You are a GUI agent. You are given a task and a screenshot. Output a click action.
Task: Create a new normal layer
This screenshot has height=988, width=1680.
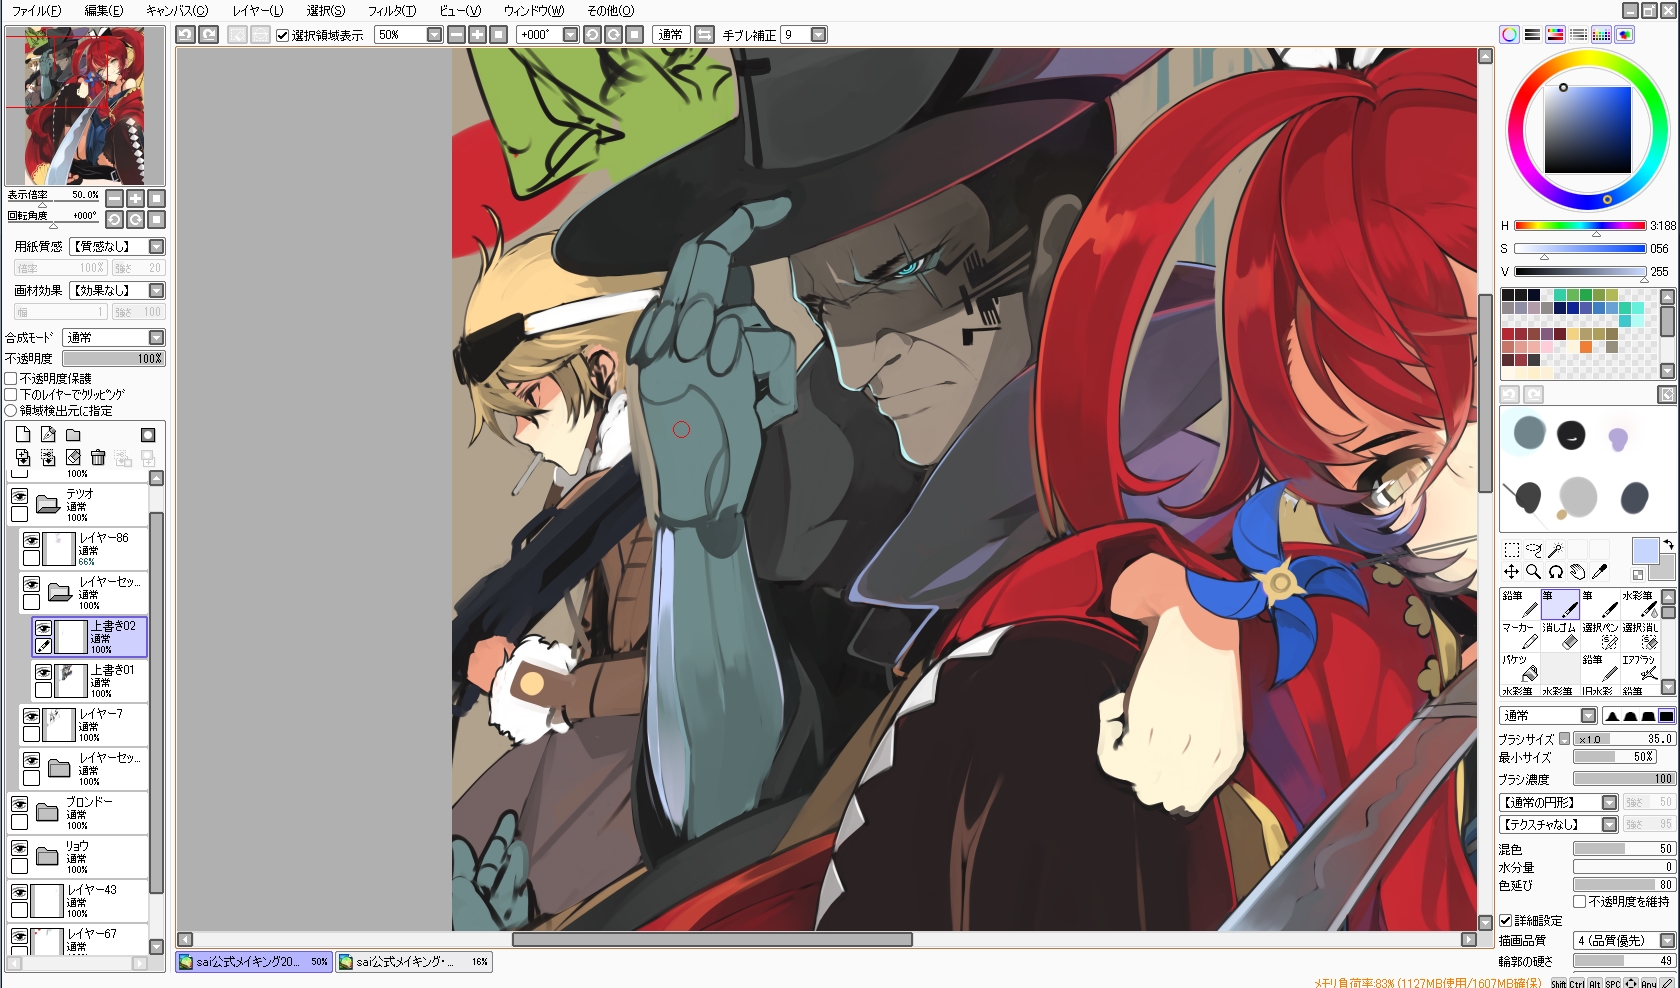coord(23,434)
